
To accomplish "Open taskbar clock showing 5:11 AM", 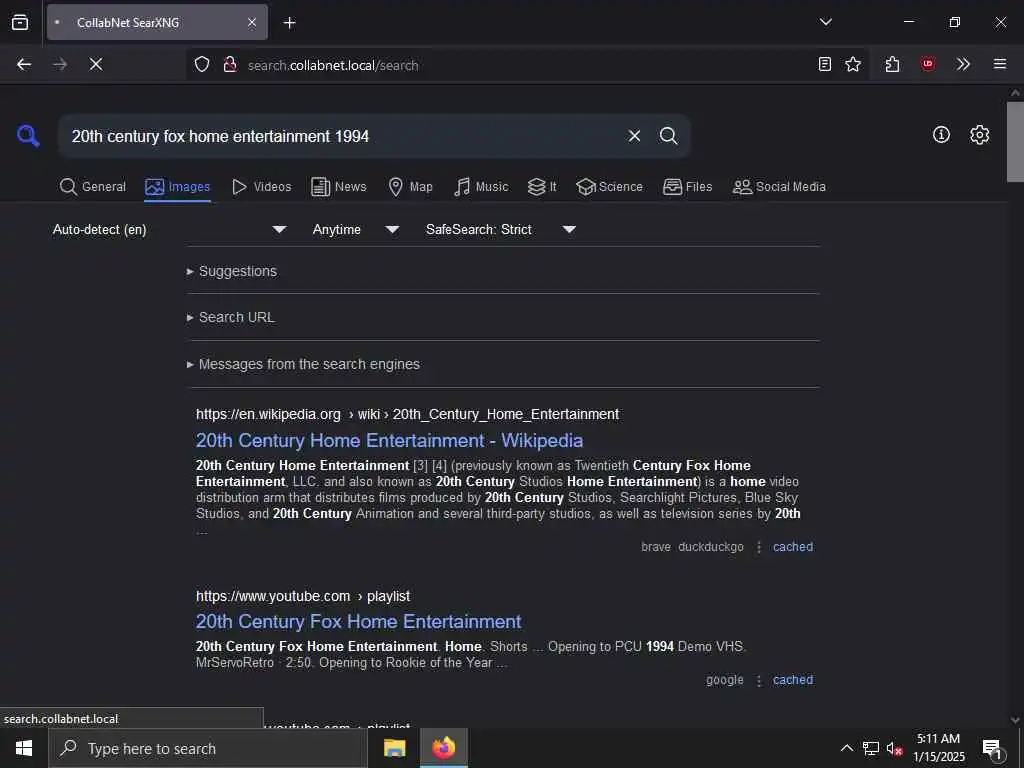I will point(938,748).
